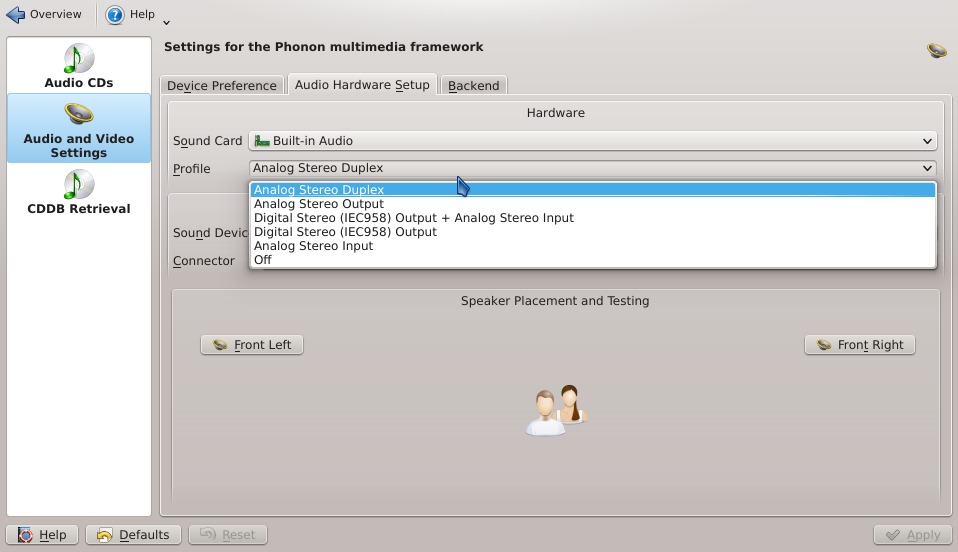Select Digital Stereo (IEC958) Output only profile
This screenshot has height=552, width=958.
point(593,232)
